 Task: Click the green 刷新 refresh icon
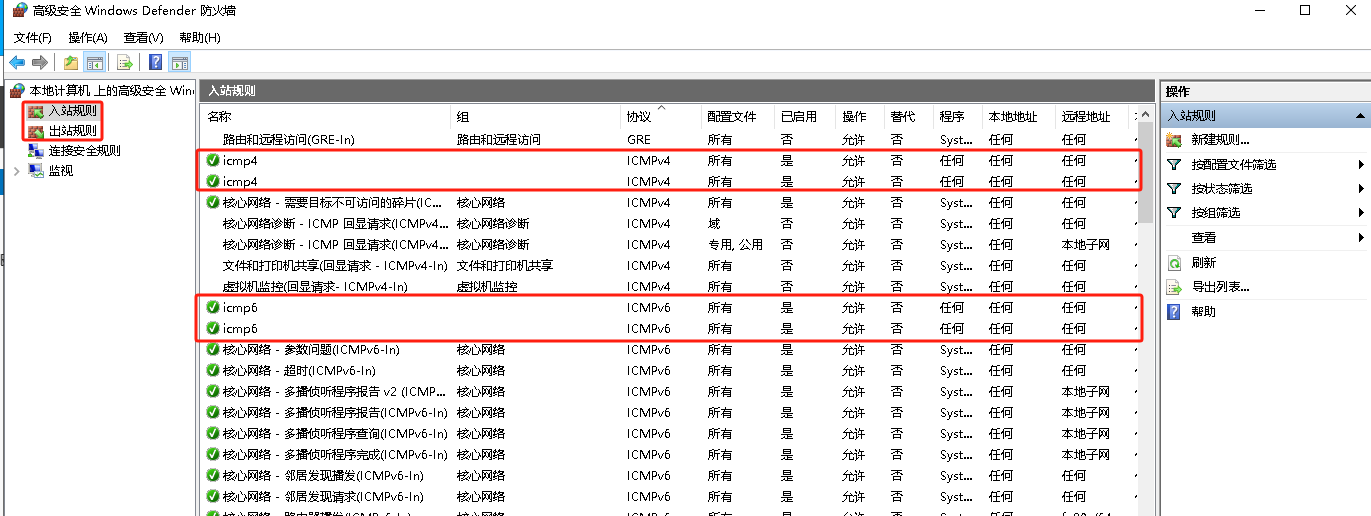[x=1174, y=263]
